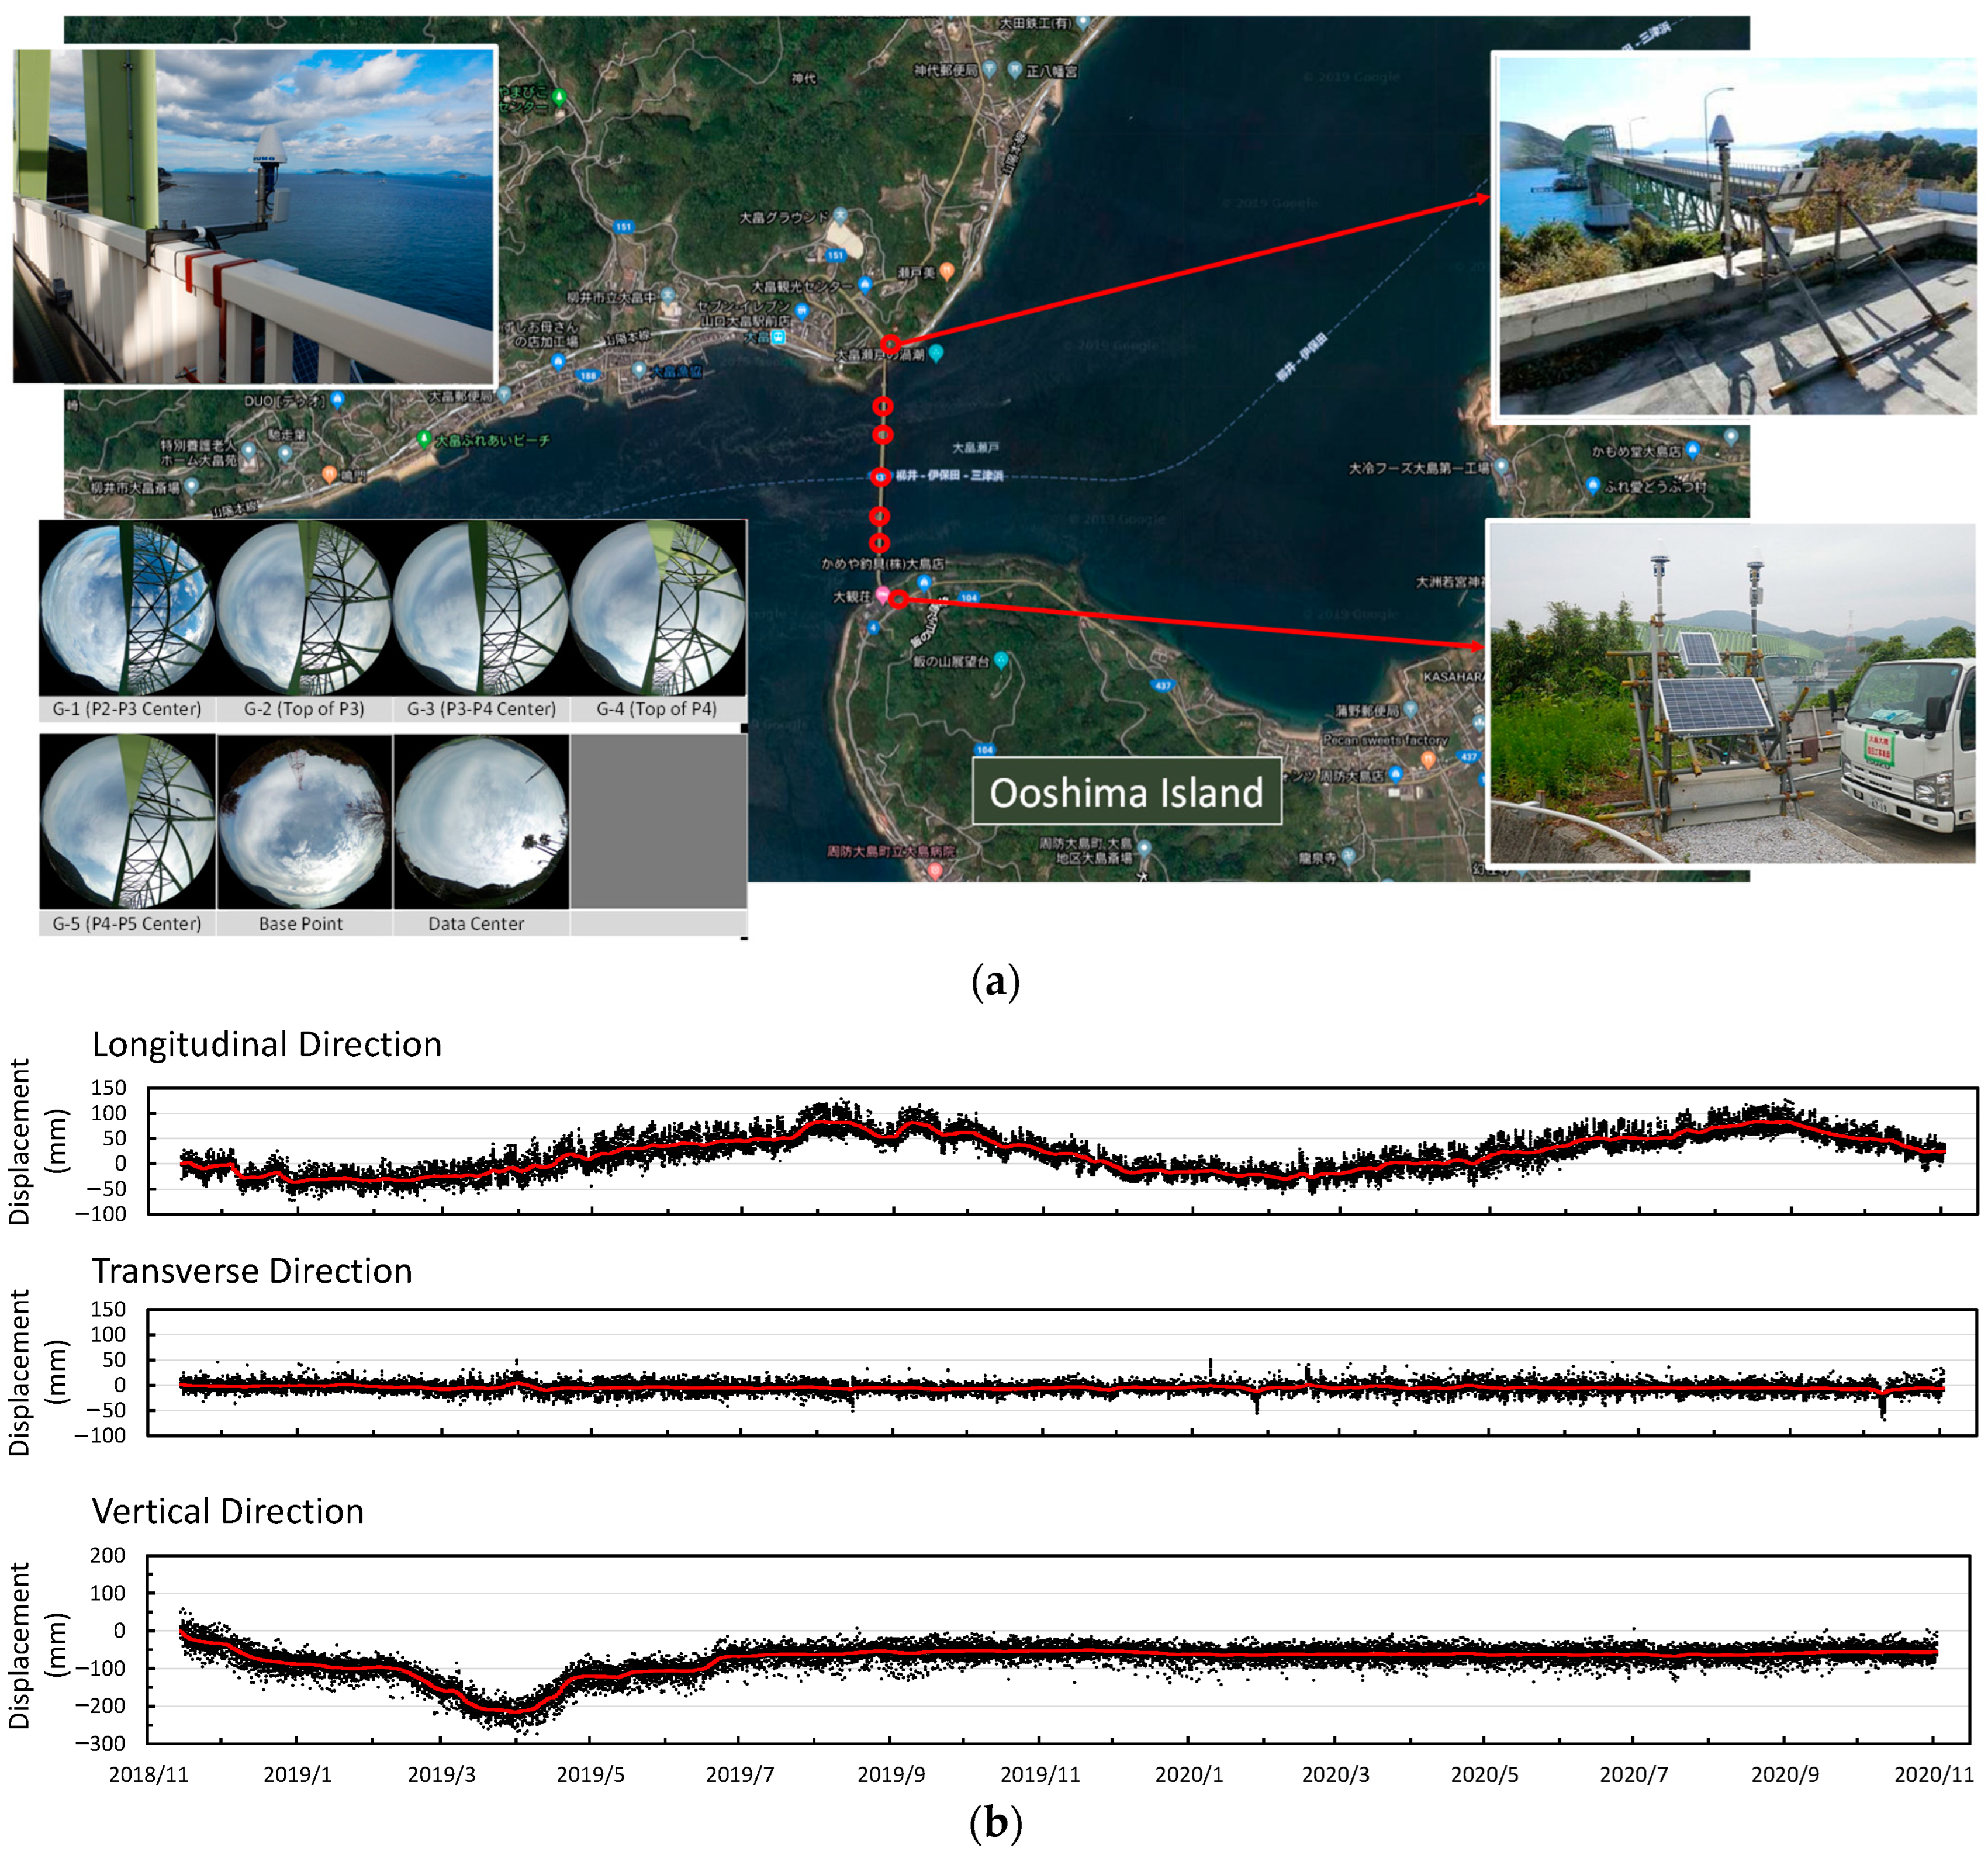This screenshot has height=1855, width=1988.
Task: Click the red circle marker south of 大観荘
Action: tap(898, 599)
